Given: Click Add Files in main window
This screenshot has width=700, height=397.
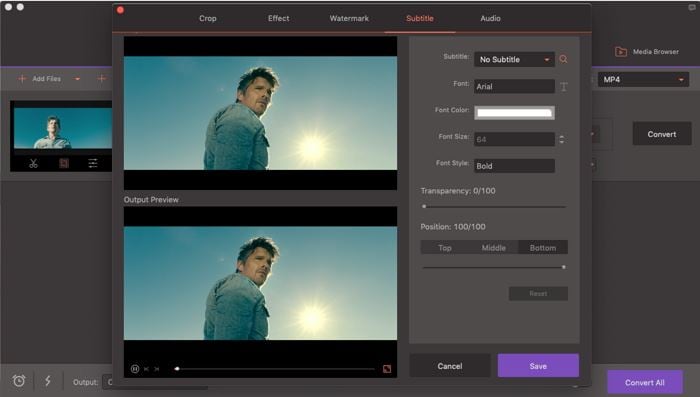Looking at the screenshot, I should pyautogui.click(x=40, y=79).
